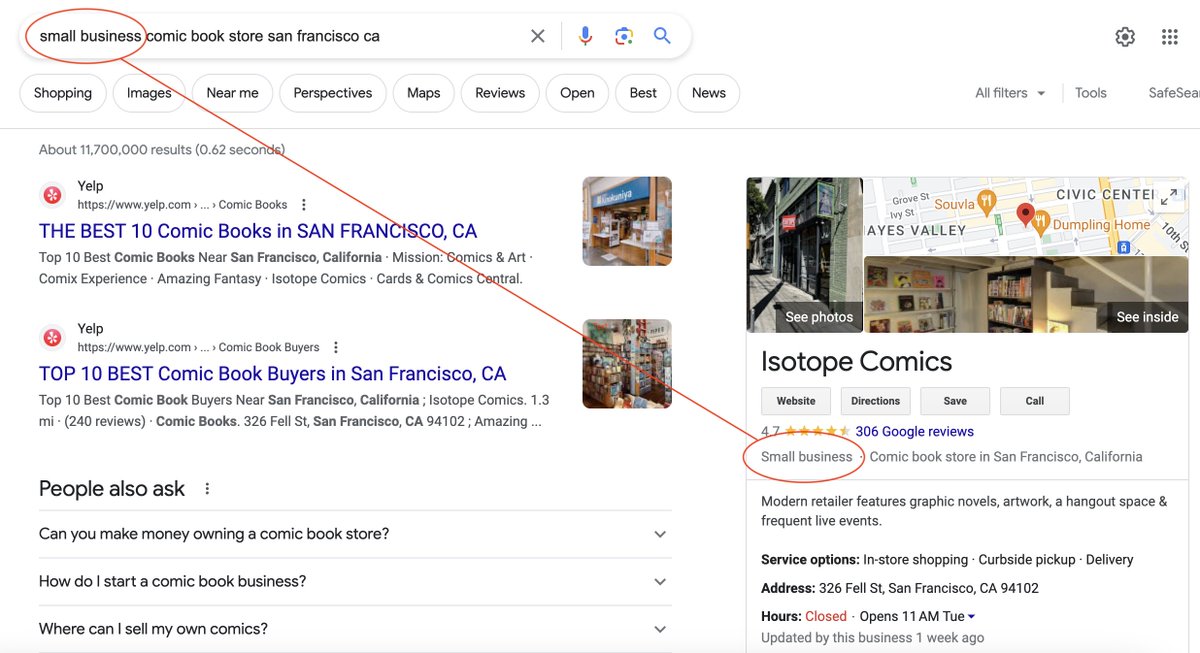
Task: Click the Yelp favicon of the second result
Action: [x=52, y=338]
